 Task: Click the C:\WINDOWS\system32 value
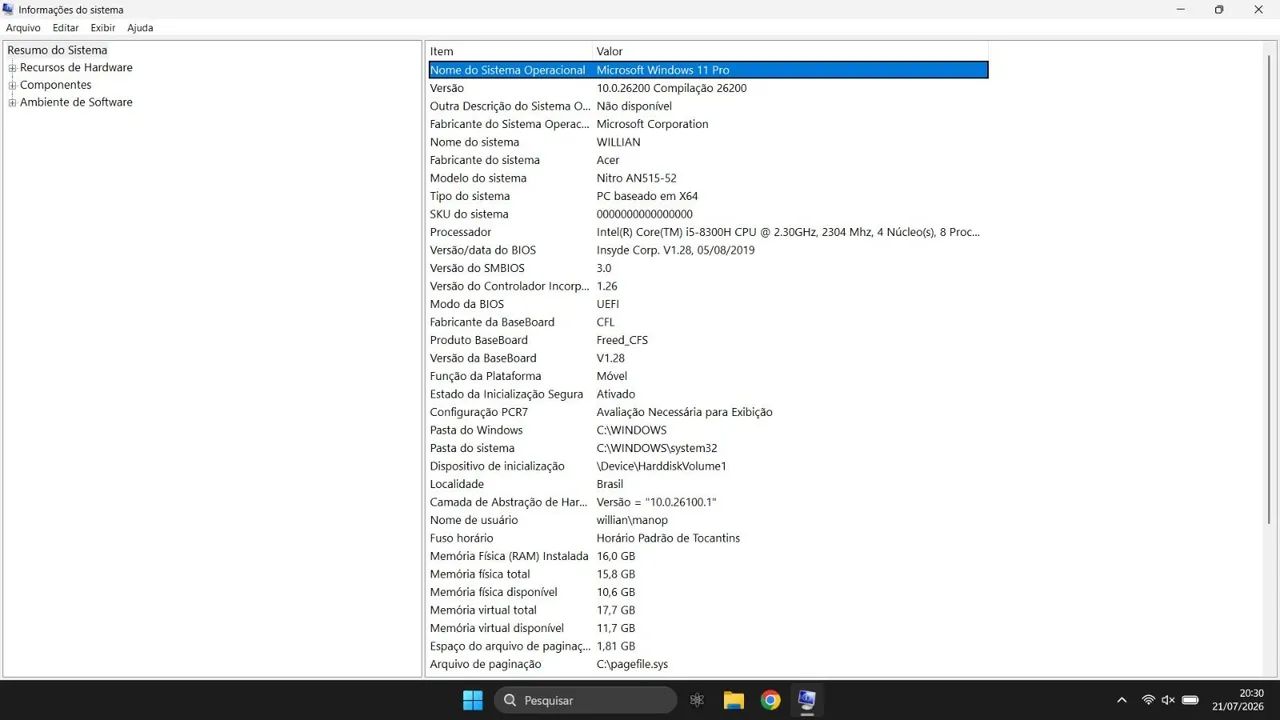tap(657, 448)
